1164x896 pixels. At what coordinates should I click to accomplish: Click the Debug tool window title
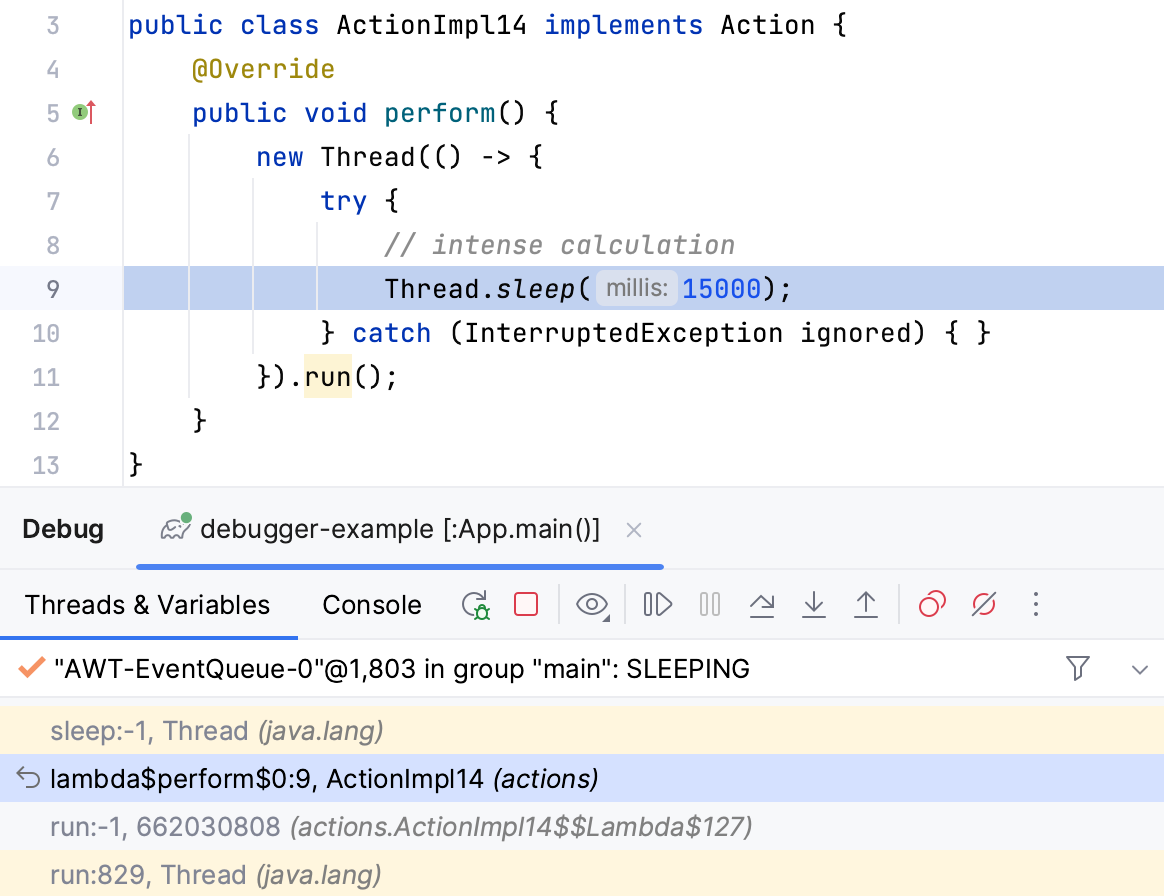click(63, 529)
